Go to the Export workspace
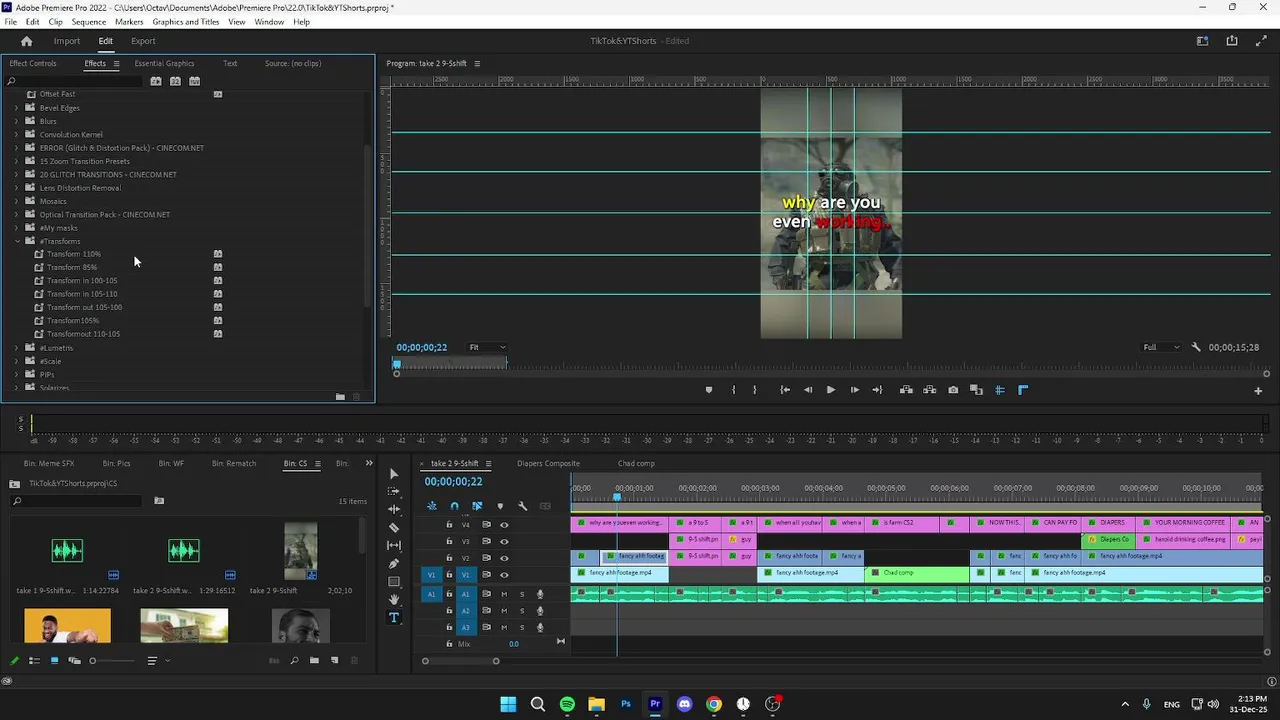Viewport: 1280px width, 720px height. click(143, 41)
